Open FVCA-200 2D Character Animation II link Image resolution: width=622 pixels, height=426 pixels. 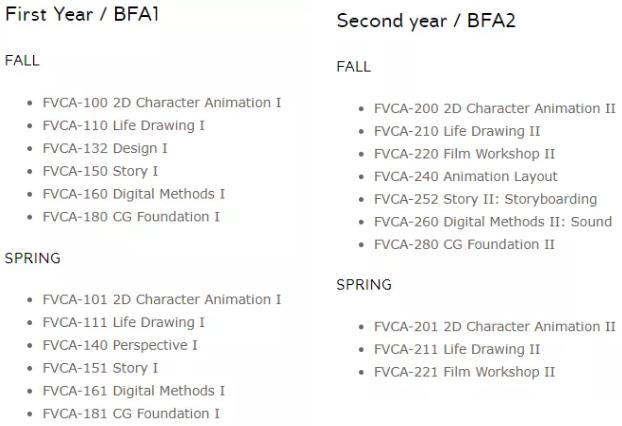[x=495, y=109]
